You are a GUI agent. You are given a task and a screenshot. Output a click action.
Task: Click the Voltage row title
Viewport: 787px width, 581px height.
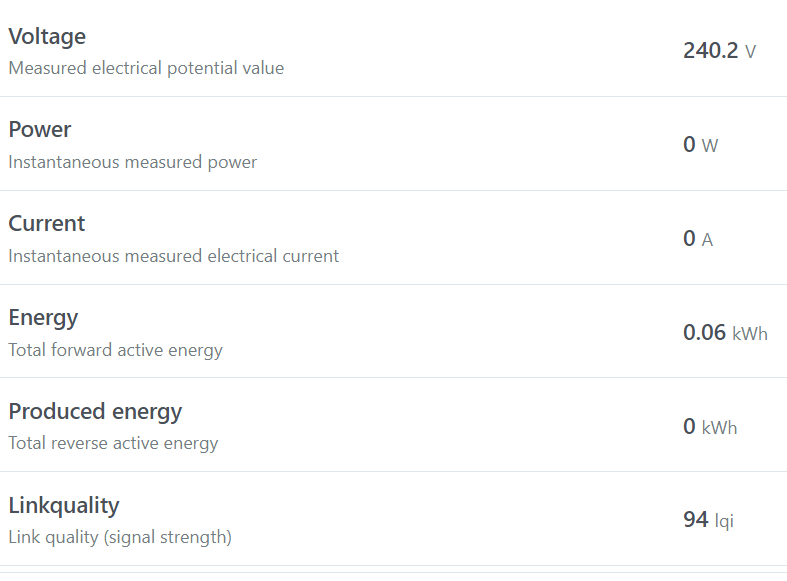coord(47,37)
